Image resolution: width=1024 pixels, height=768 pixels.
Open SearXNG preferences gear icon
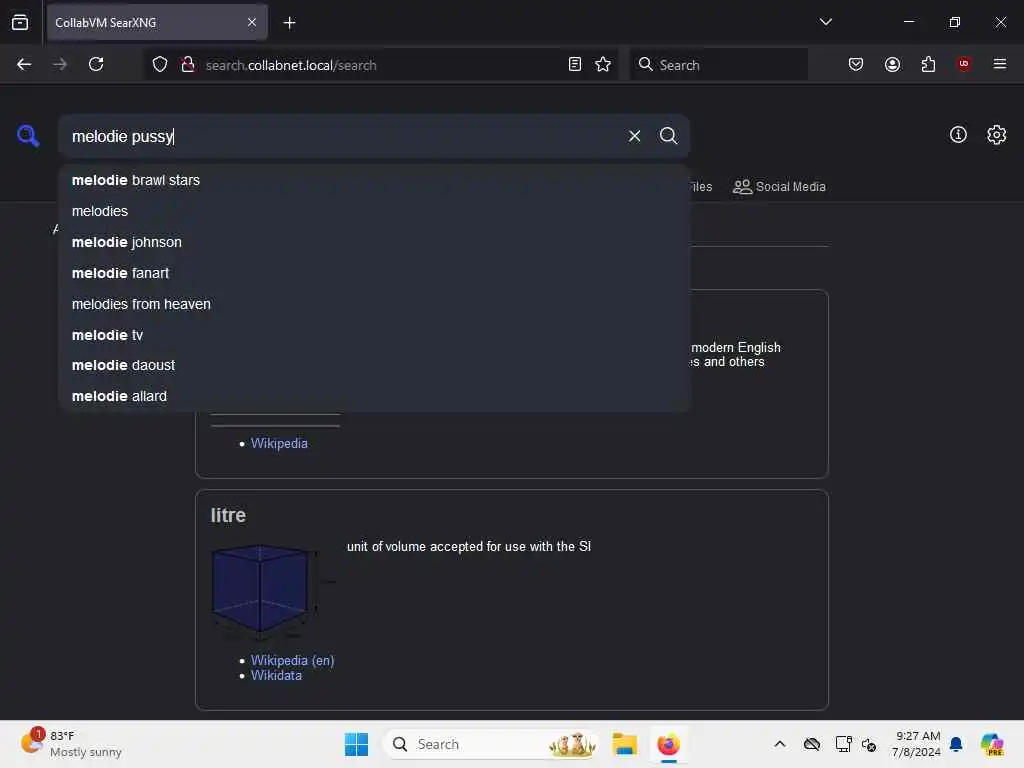pyautogui.click(x=996, y=135)
